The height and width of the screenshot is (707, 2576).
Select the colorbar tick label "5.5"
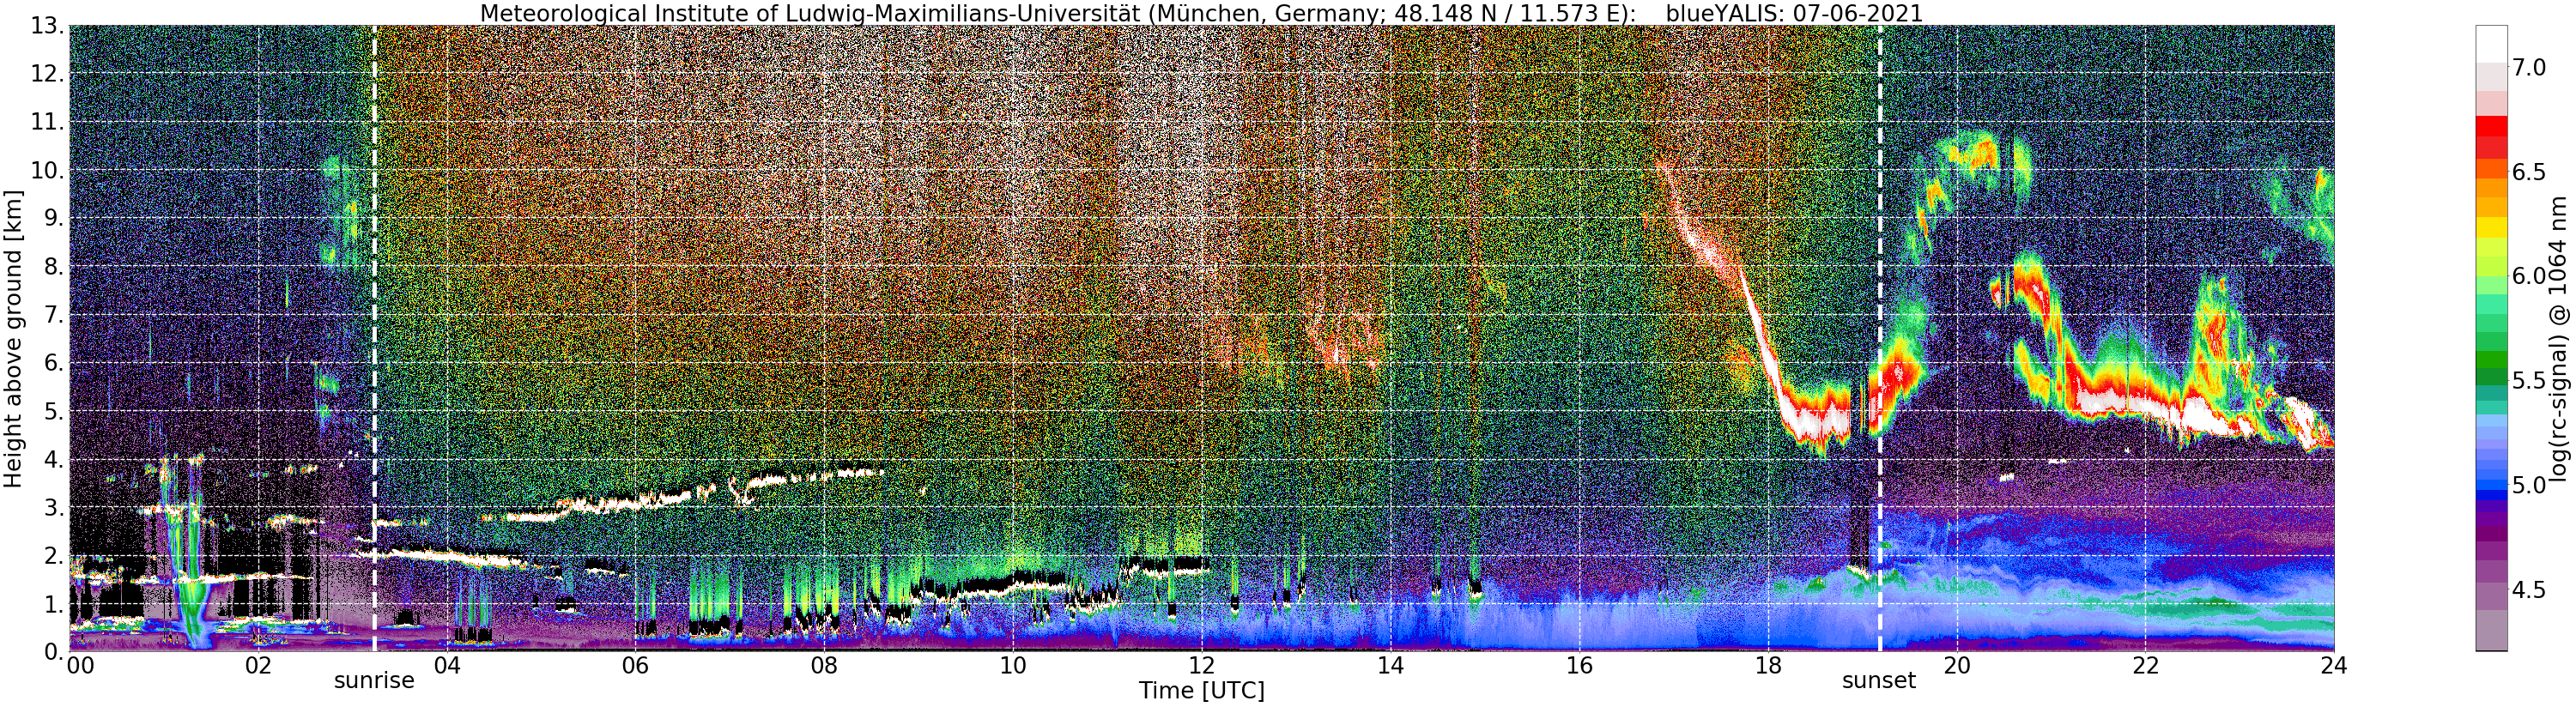(2529, 381)
